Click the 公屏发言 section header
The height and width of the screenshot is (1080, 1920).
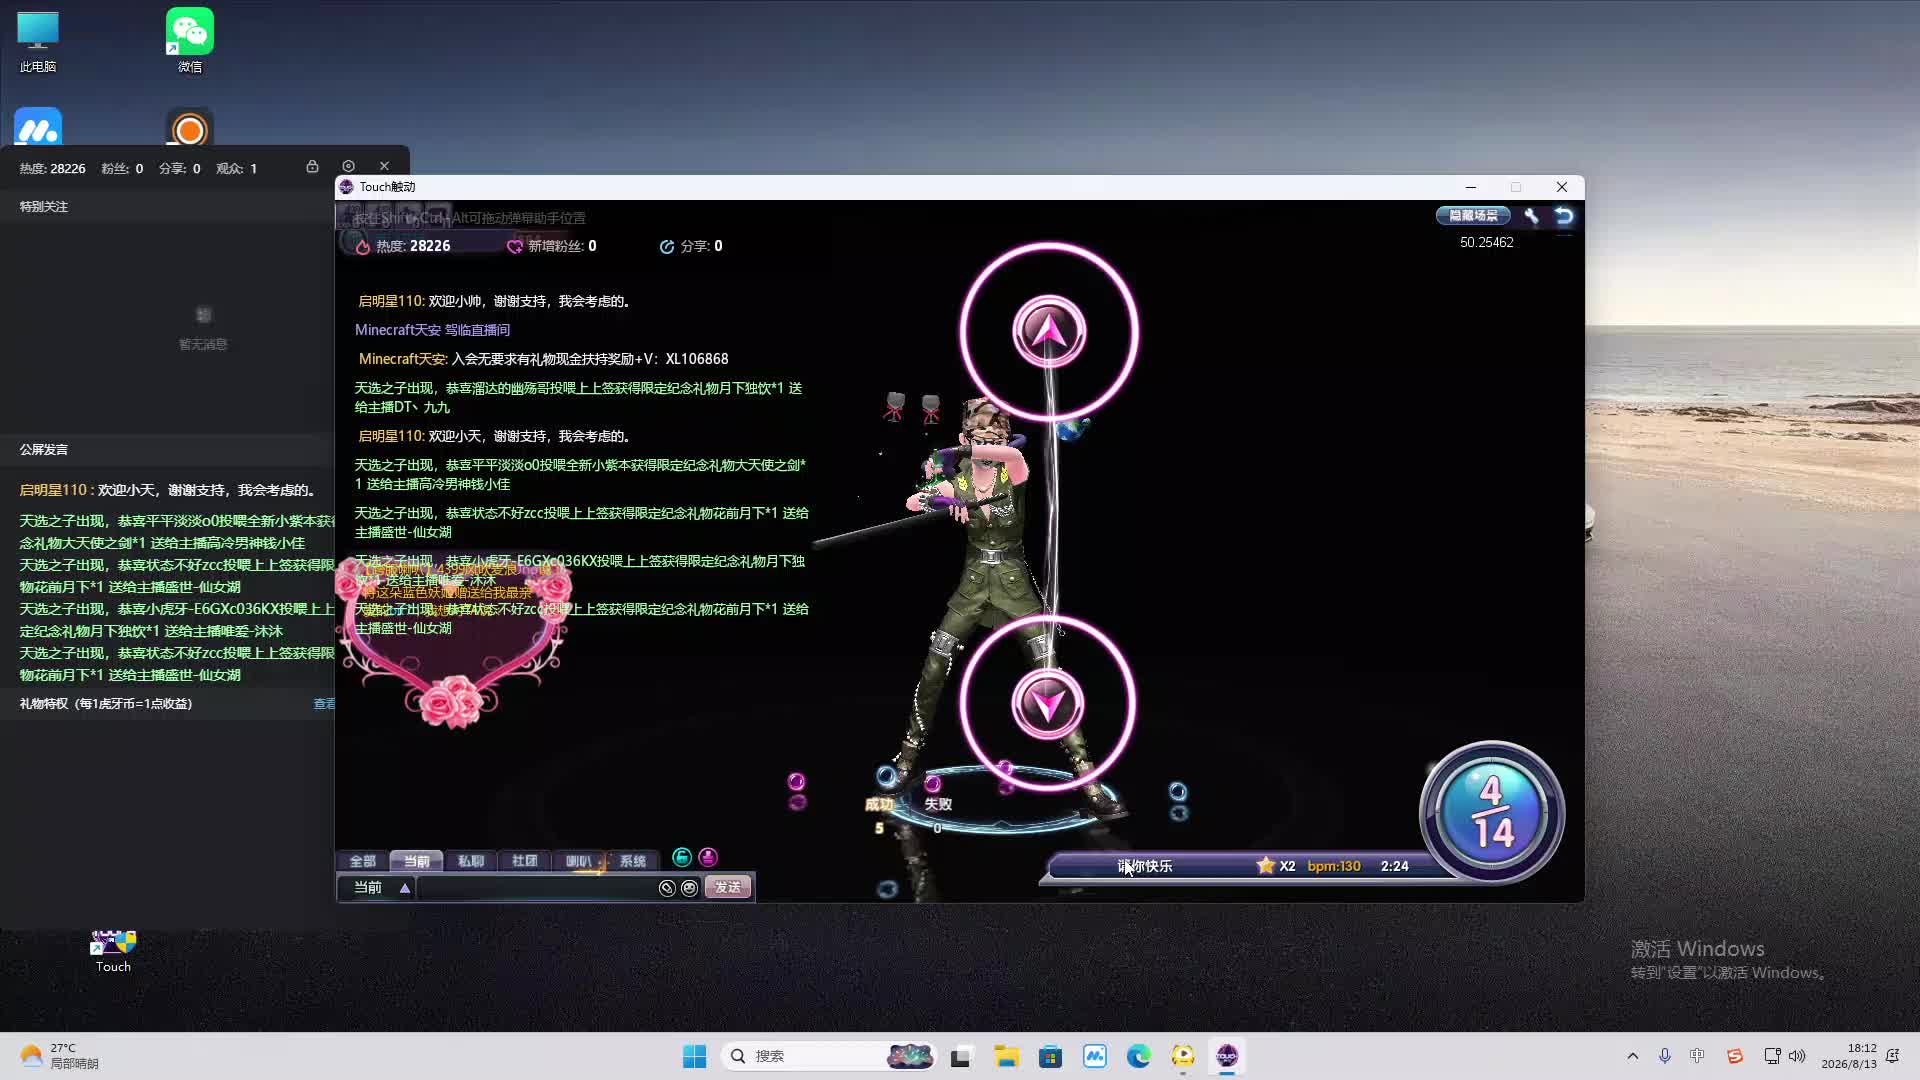44,450
